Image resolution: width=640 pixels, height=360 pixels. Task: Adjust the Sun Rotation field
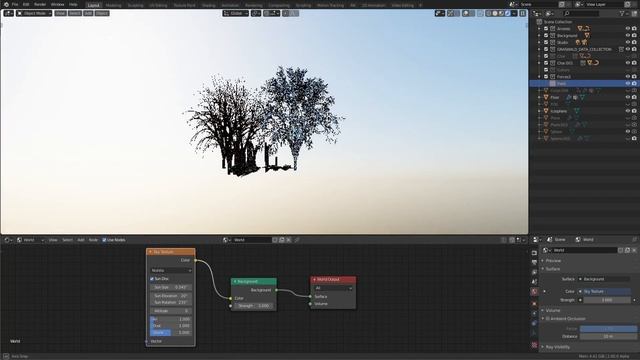(x=171, y=302)
